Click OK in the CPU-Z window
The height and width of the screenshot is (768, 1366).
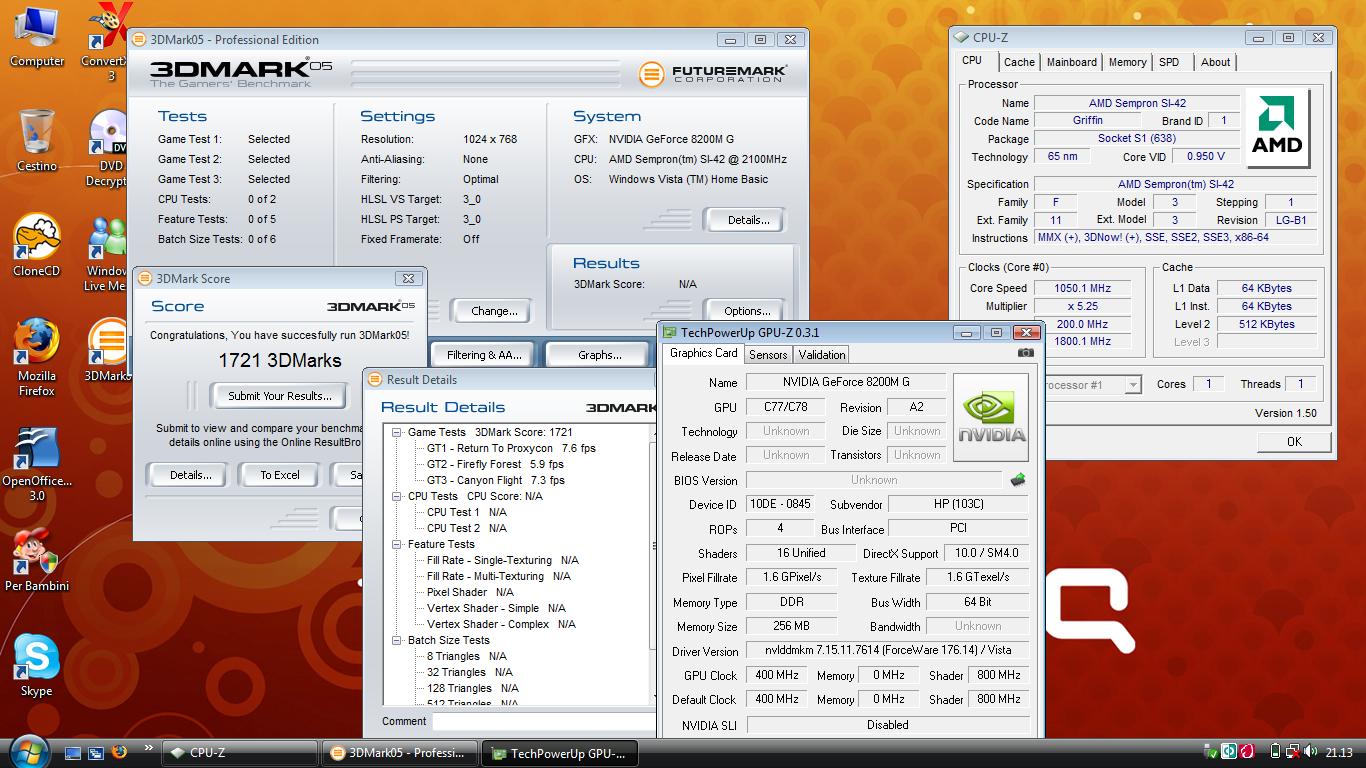(x=1294, y=441)
